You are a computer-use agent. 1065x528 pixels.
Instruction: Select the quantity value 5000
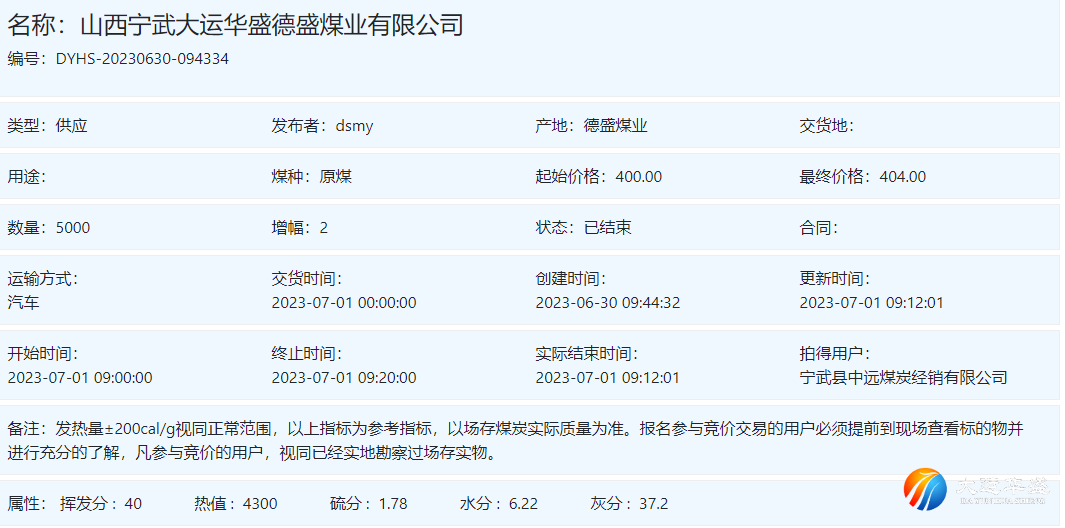coord(73,228)
